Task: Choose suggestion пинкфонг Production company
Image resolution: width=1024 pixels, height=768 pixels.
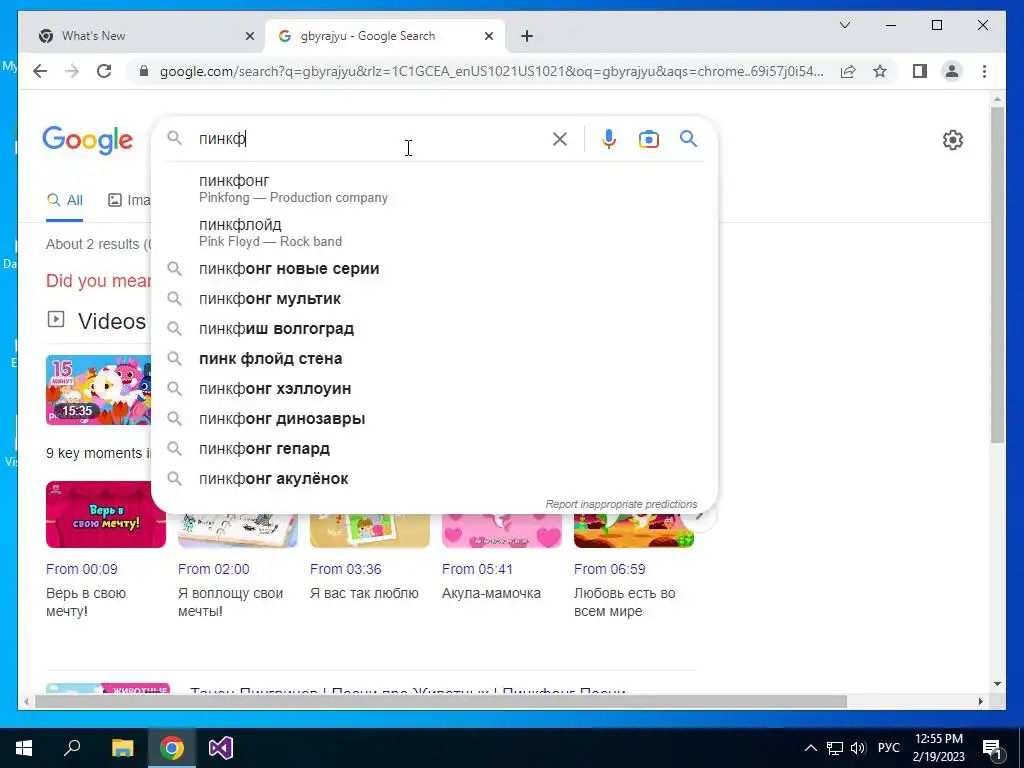Action: pyautogui.click(x=434, y=188)
